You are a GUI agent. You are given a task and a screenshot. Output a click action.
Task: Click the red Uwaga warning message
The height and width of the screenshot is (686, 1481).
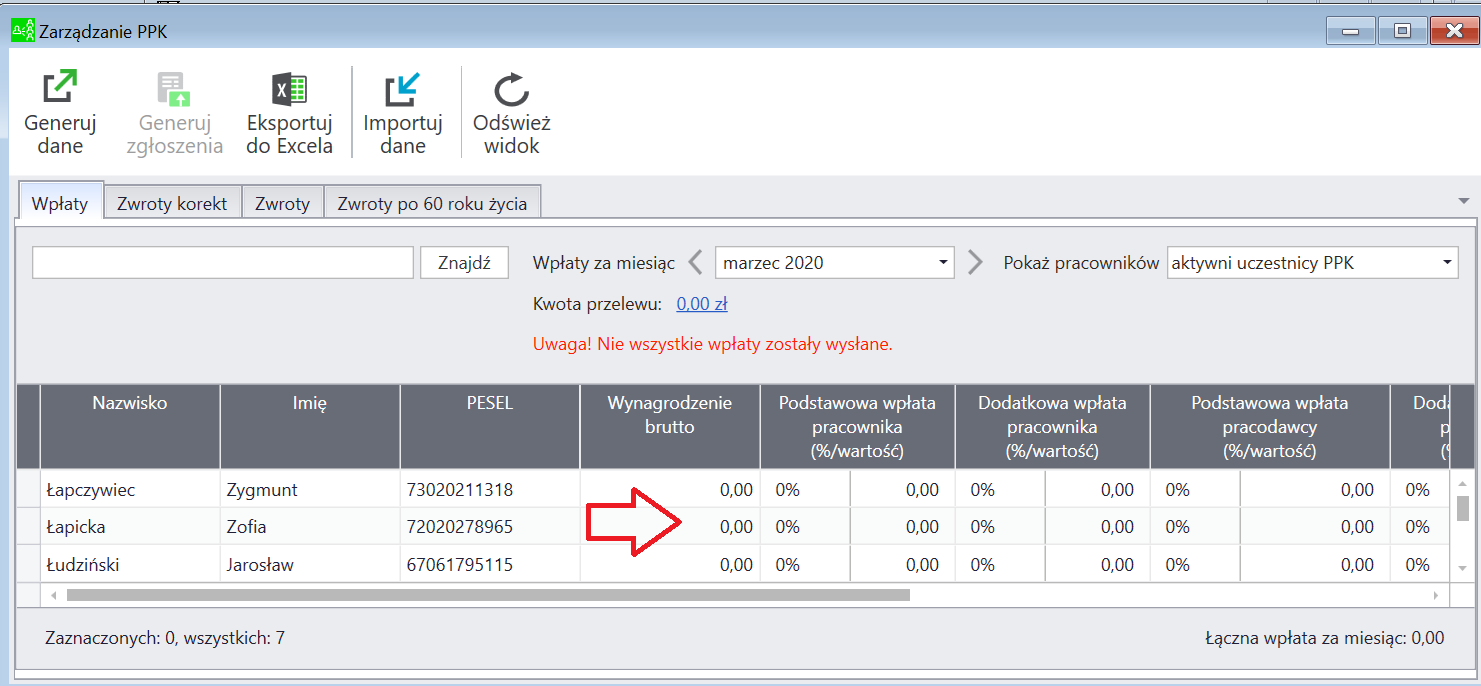tap(713, 344)
